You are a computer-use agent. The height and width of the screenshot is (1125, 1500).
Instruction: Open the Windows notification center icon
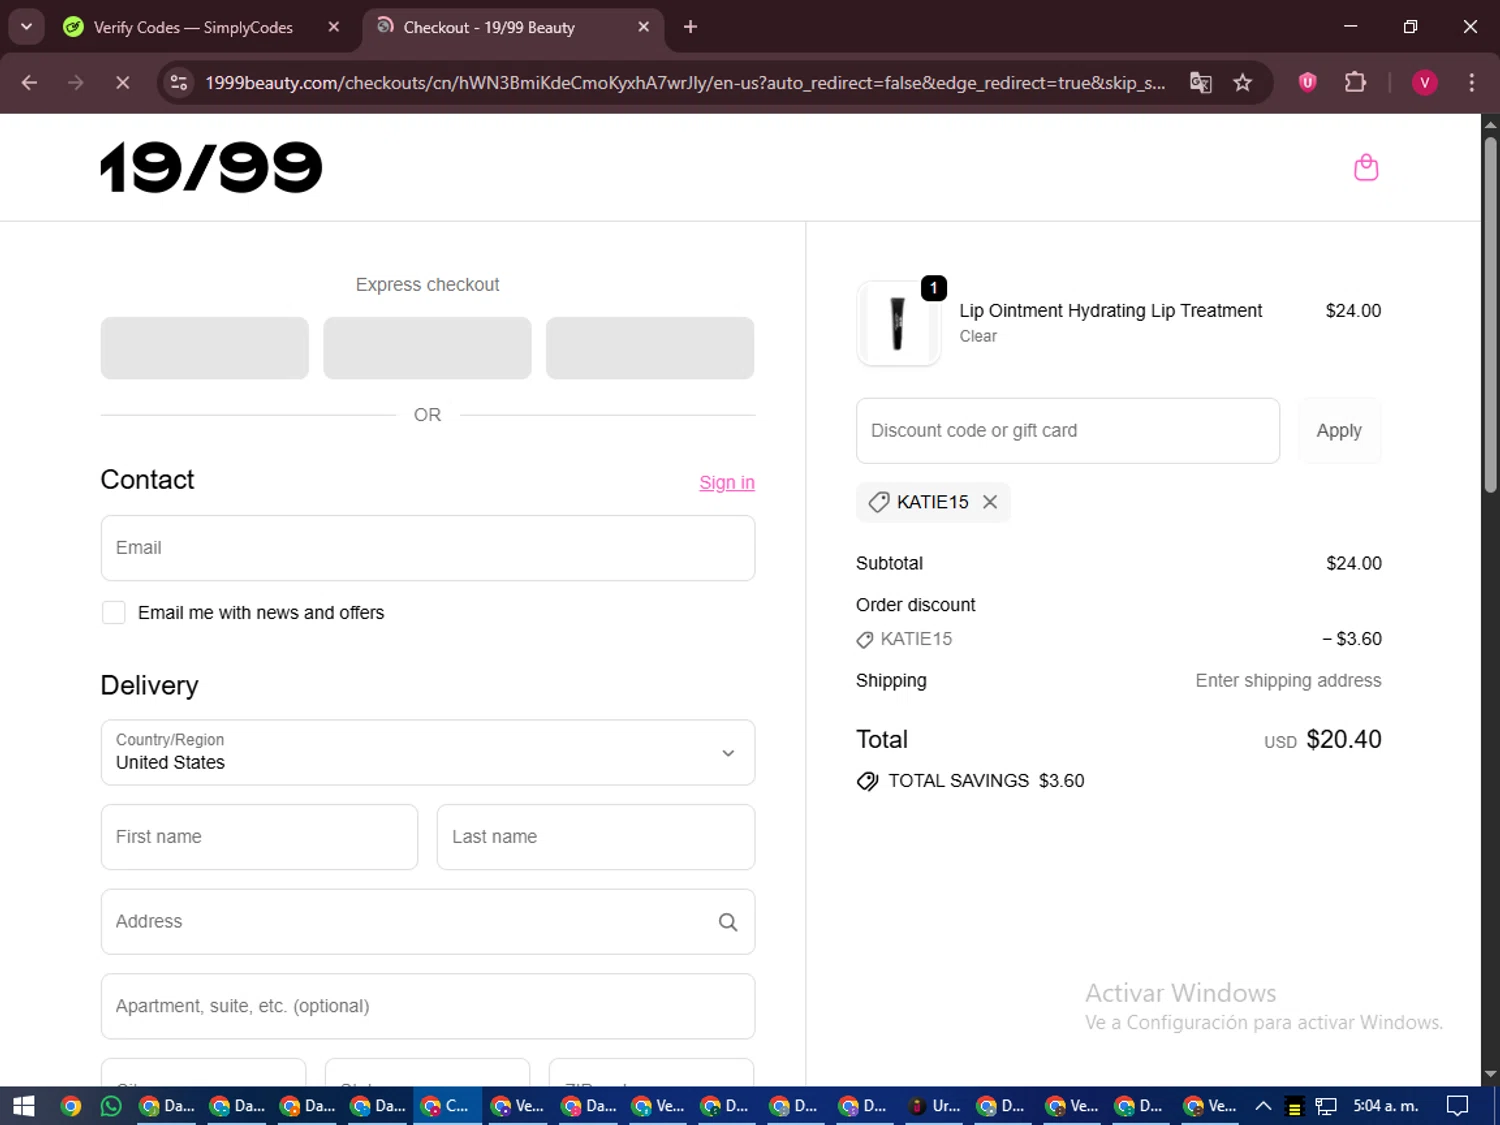click(1458, 1106)
